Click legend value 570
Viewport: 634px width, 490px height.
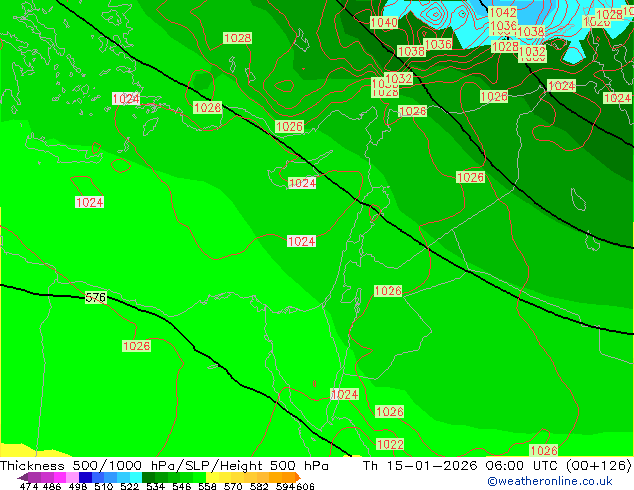pyautogui.click(x=233, y=486)
